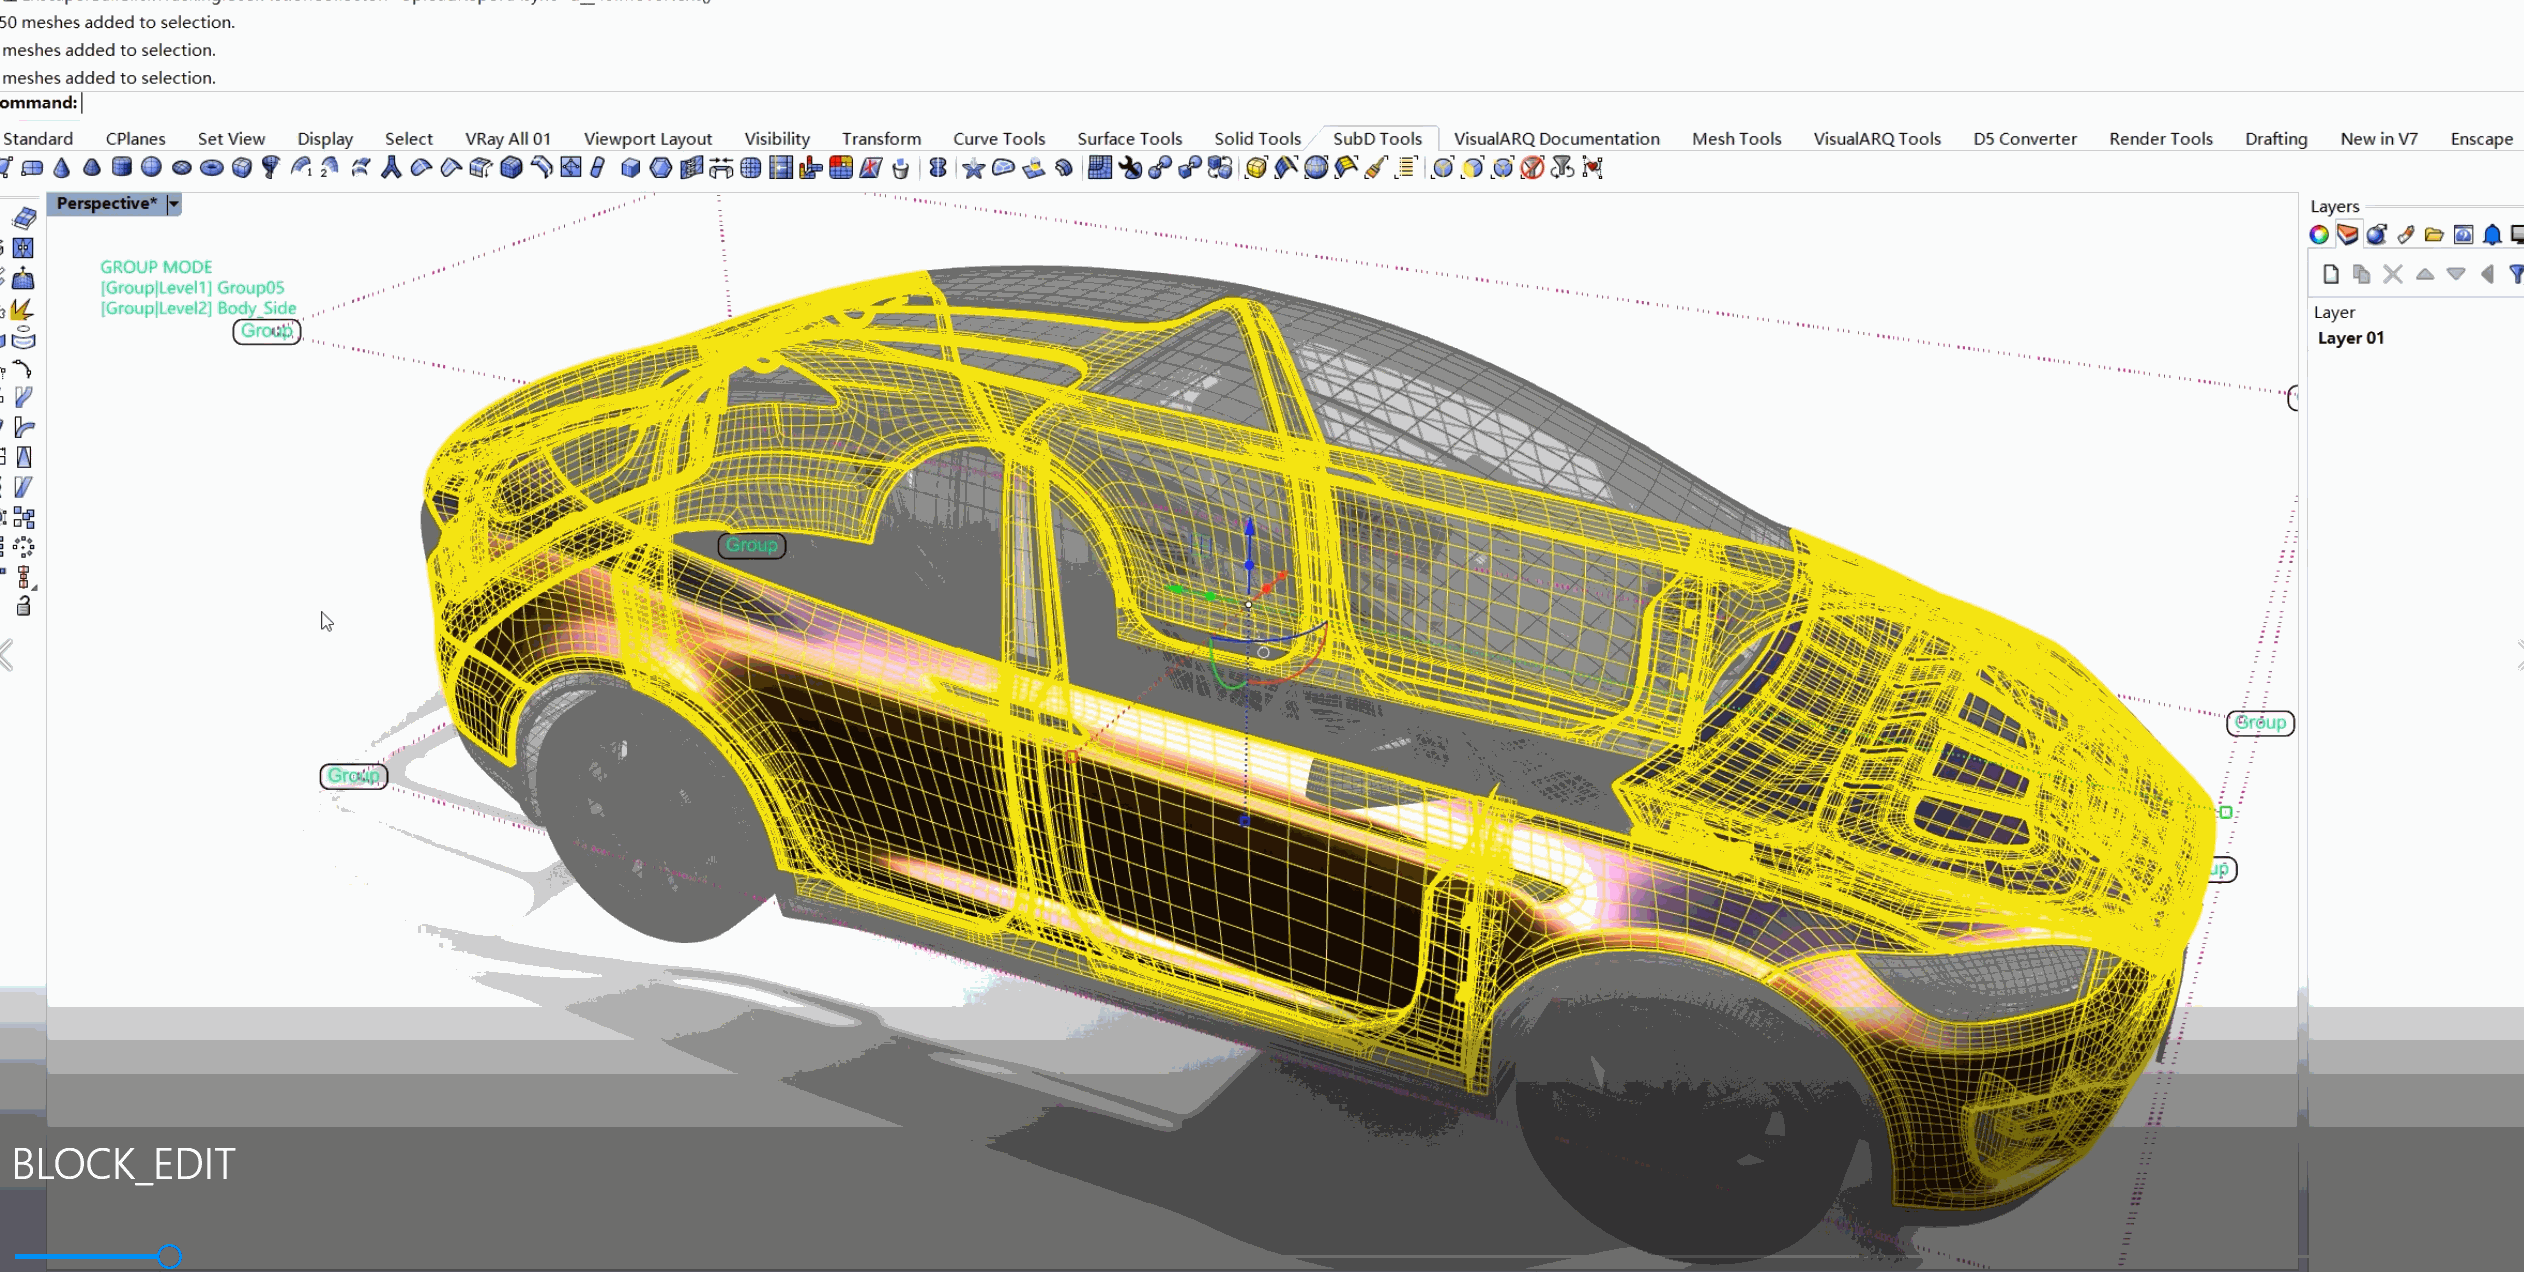Image resolution: width=2524 pixels, height=1272 pixels.
Task: Select Layer 01 in layer list
Action: point(2350,338)
